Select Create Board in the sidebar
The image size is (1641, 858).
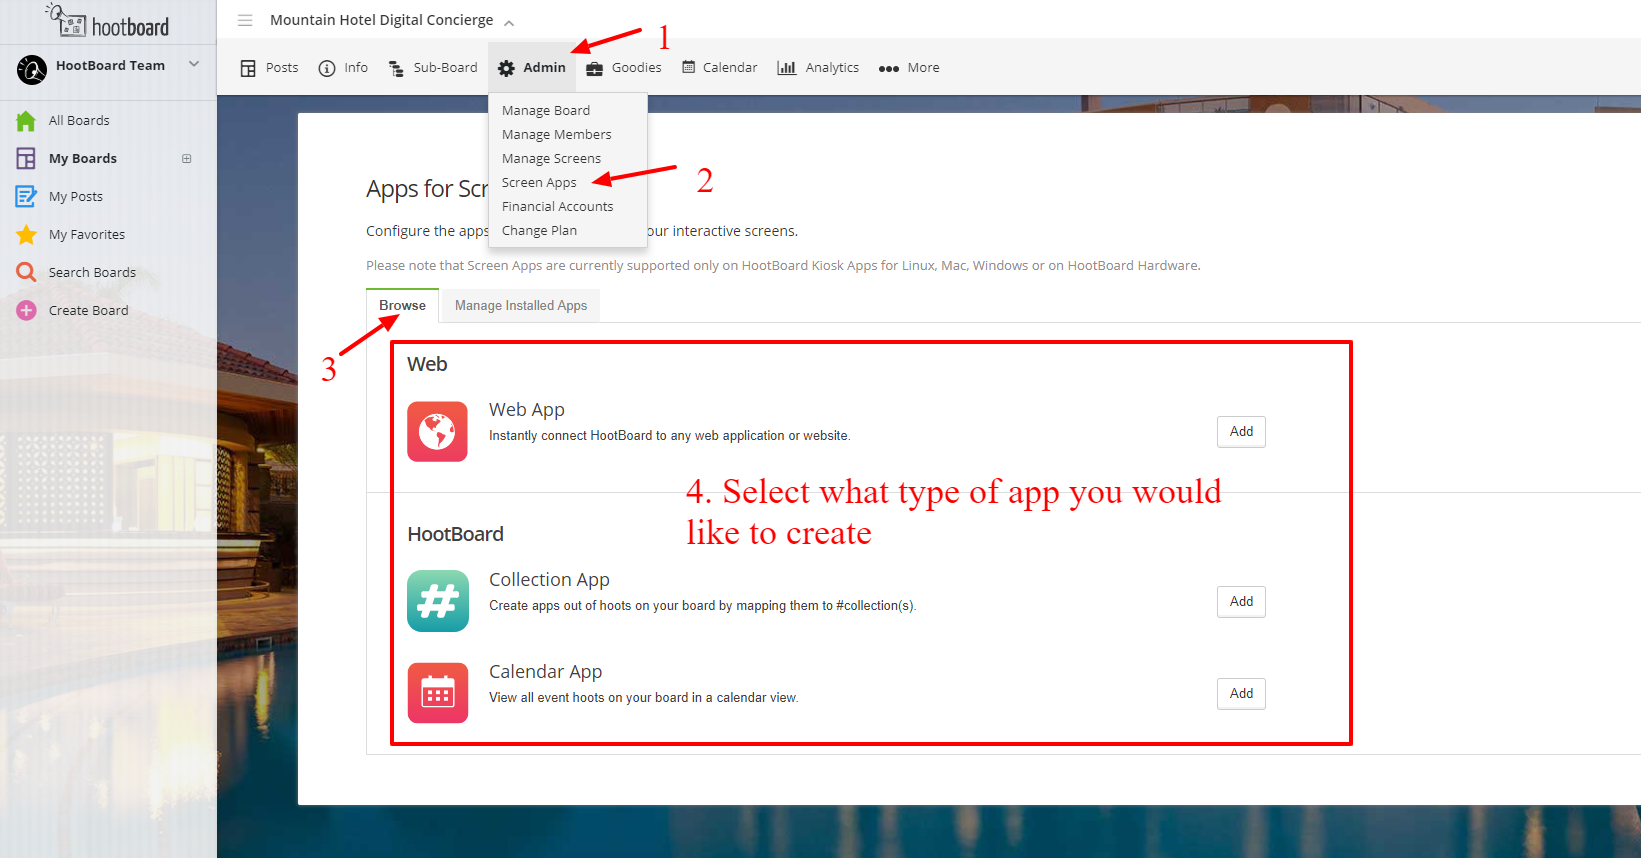click(x=89, y=311)
